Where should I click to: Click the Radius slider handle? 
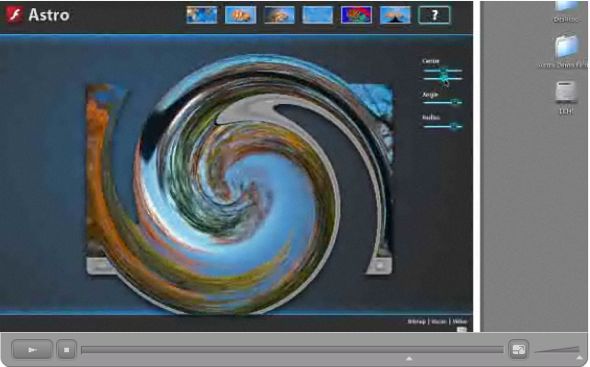coord(455,126)
